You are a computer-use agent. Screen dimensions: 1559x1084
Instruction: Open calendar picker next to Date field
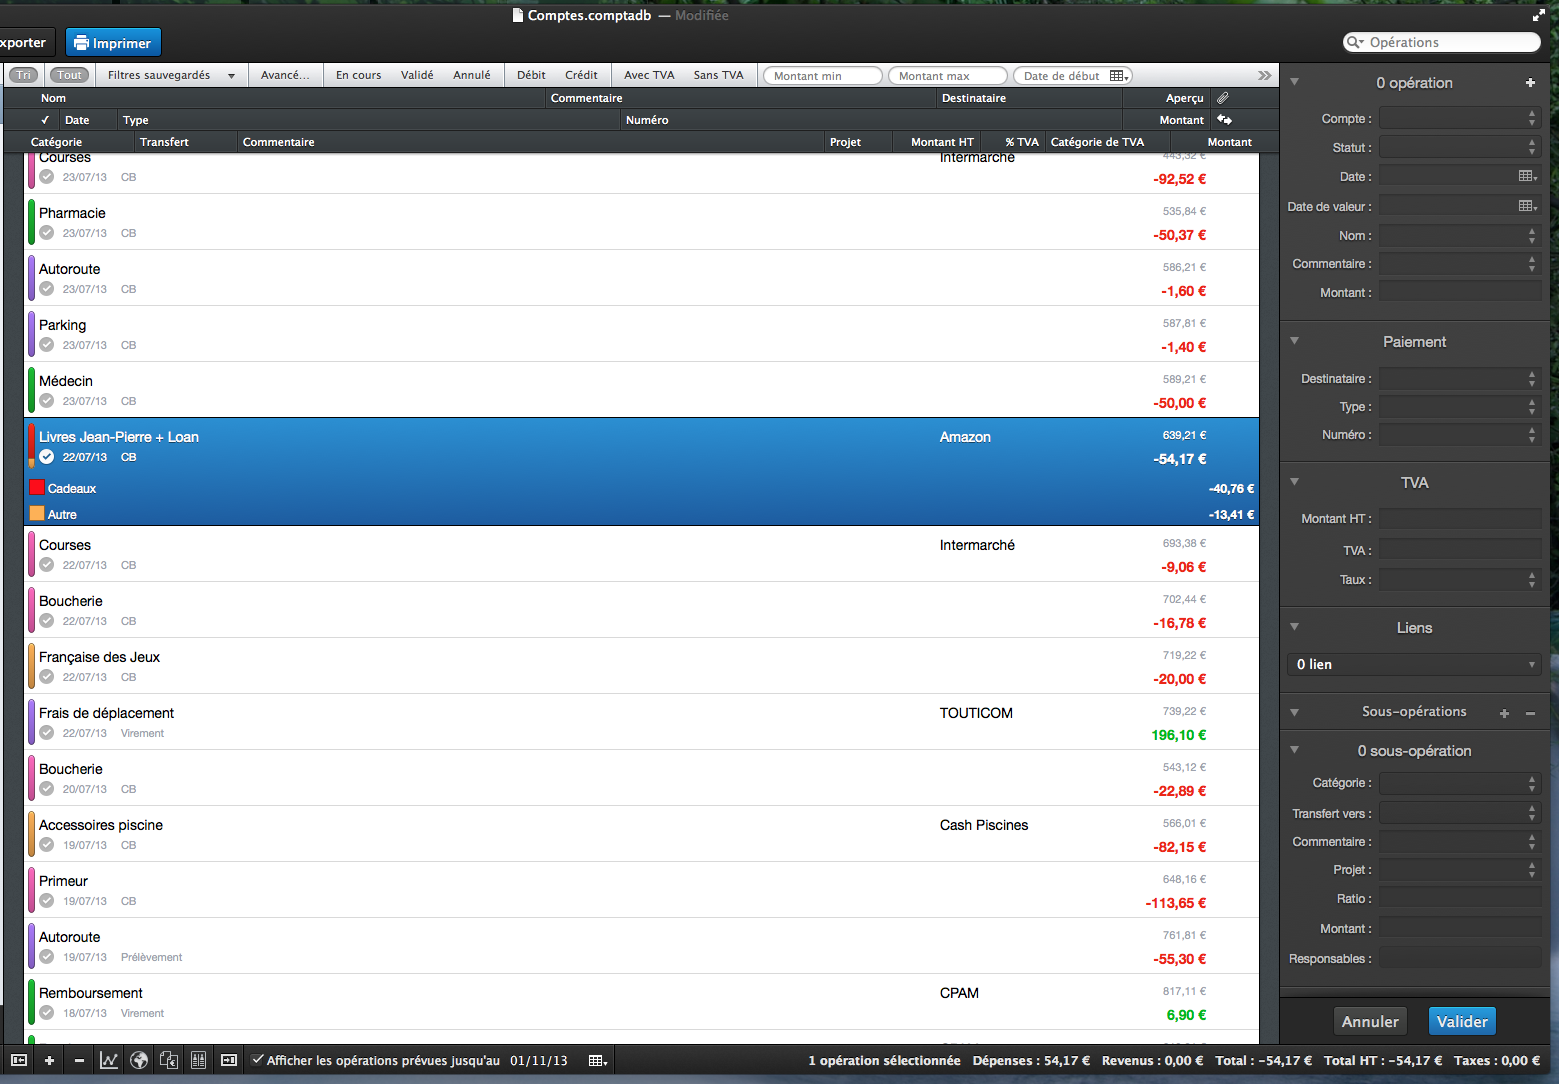tap(1527, 176)
